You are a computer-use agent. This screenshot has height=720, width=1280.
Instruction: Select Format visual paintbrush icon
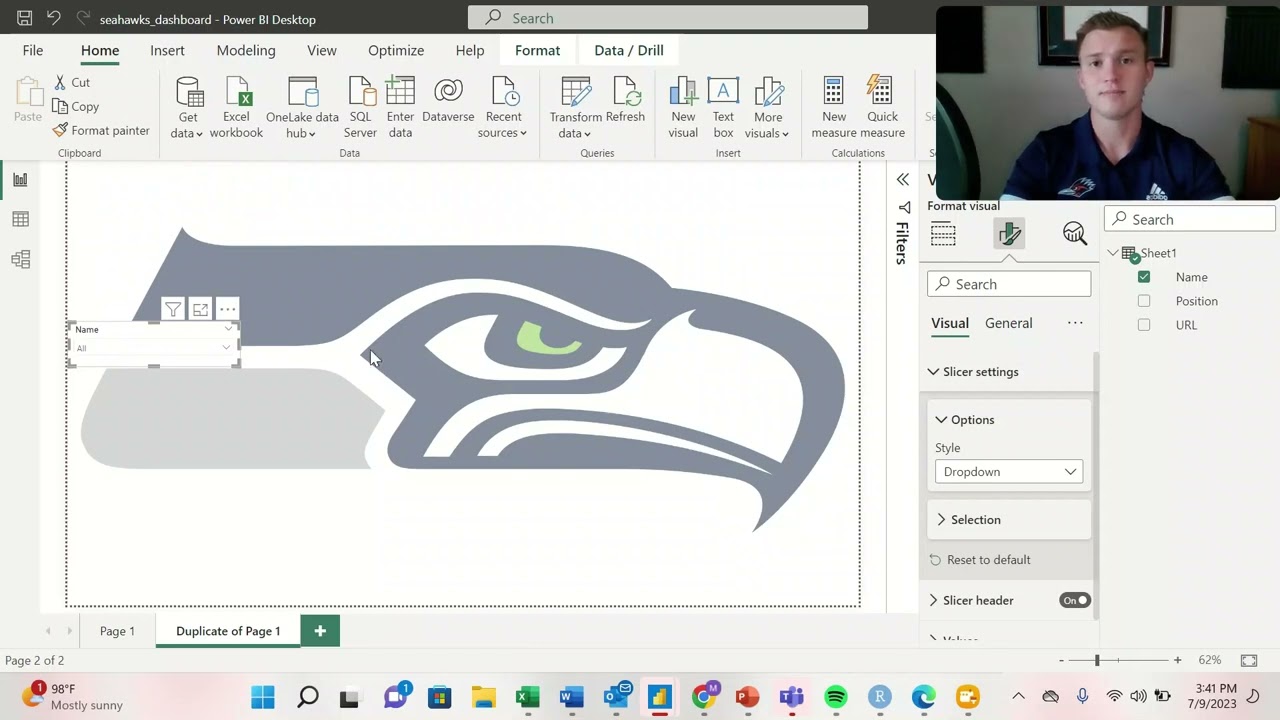[x=1009, y=234]
